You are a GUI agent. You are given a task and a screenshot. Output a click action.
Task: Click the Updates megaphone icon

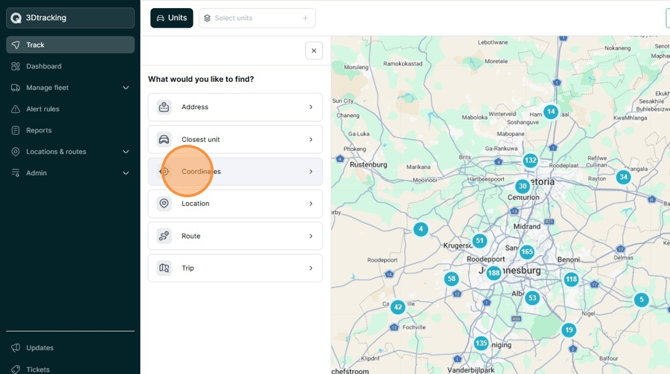(15, 347)
